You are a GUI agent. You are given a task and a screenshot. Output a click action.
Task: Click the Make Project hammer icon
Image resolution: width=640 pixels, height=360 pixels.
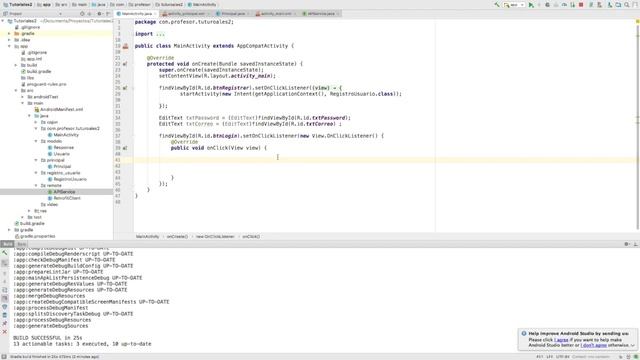(x=497, y=4)
